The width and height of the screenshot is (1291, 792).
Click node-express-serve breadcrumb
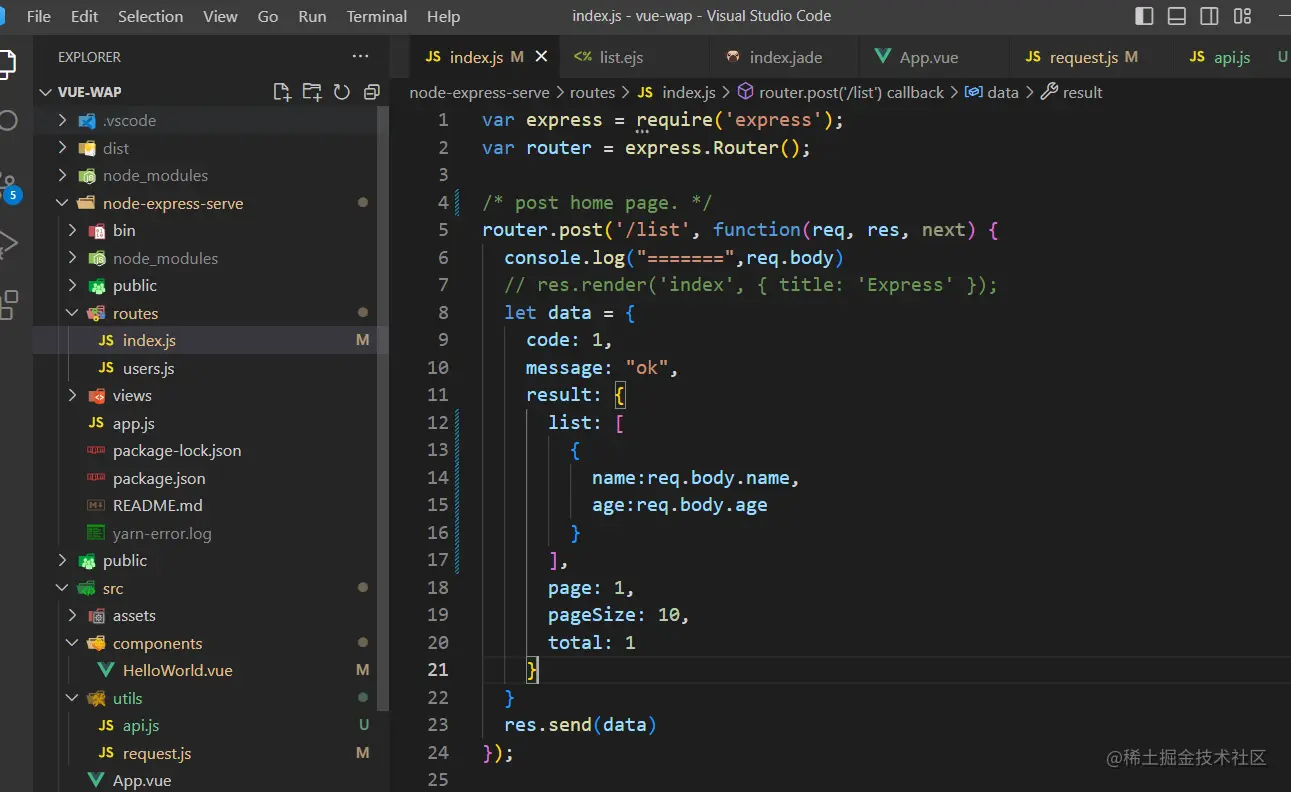(480, 92)
